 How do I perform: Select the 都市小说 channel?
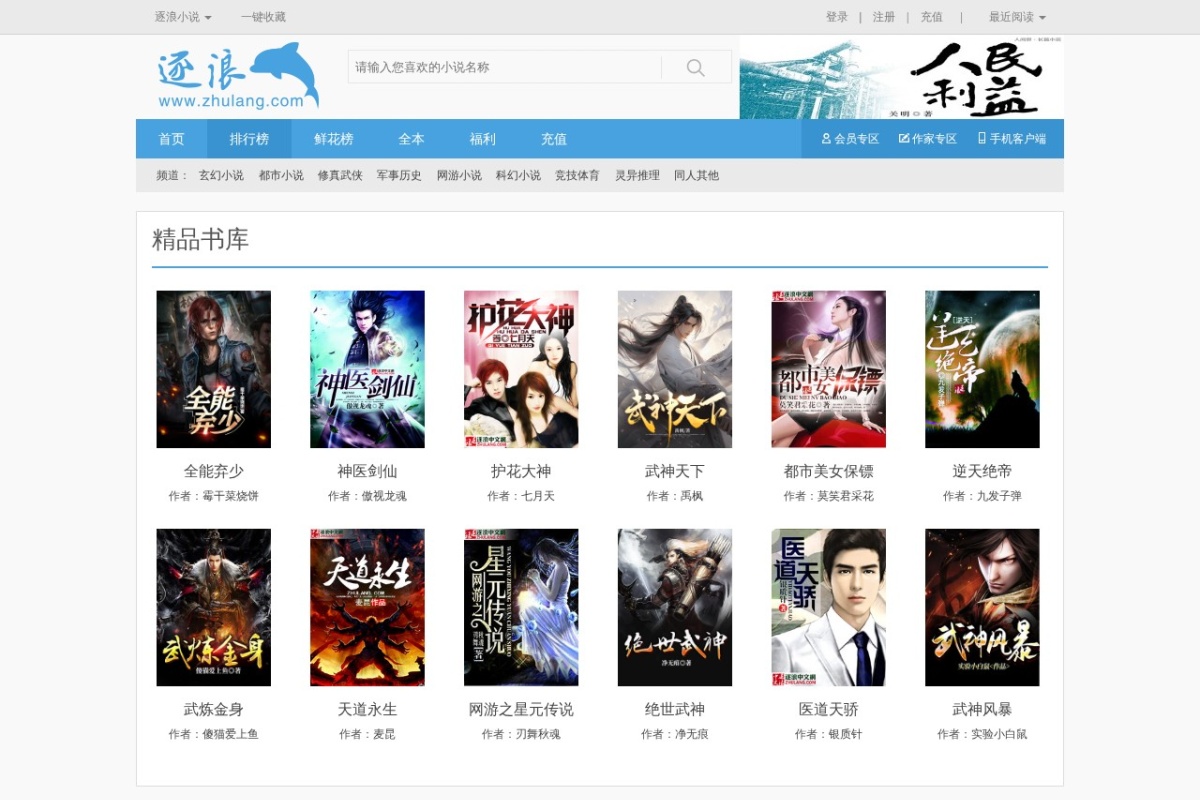click(281, 175)
